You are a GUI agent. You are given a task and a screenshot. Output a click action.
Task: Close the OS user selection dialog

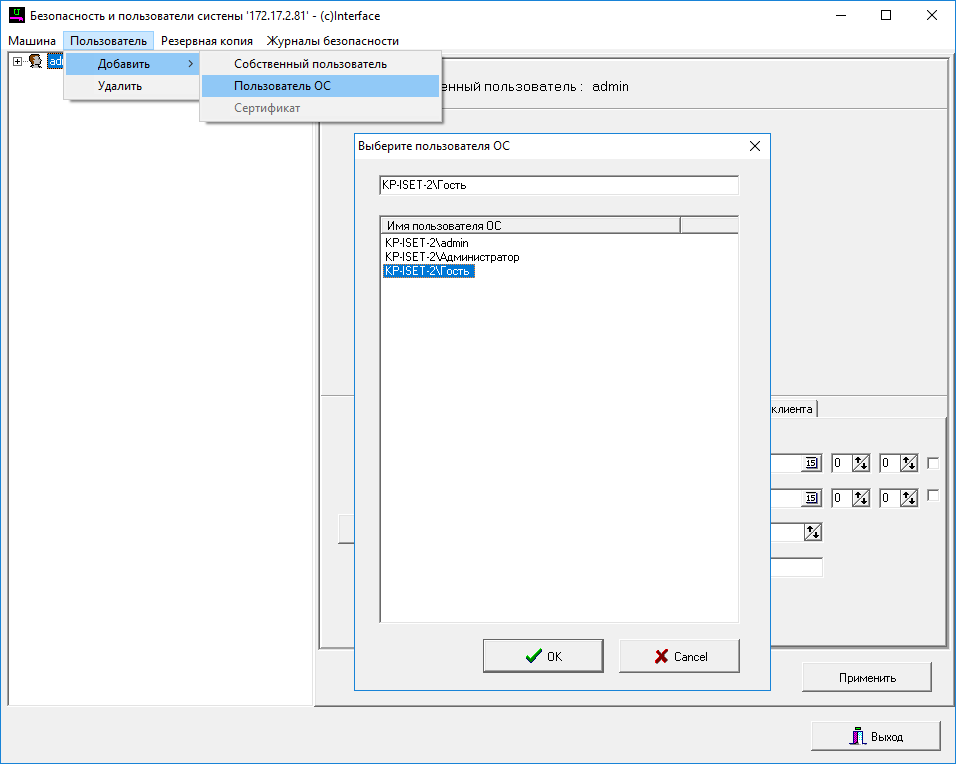point(755,146)
